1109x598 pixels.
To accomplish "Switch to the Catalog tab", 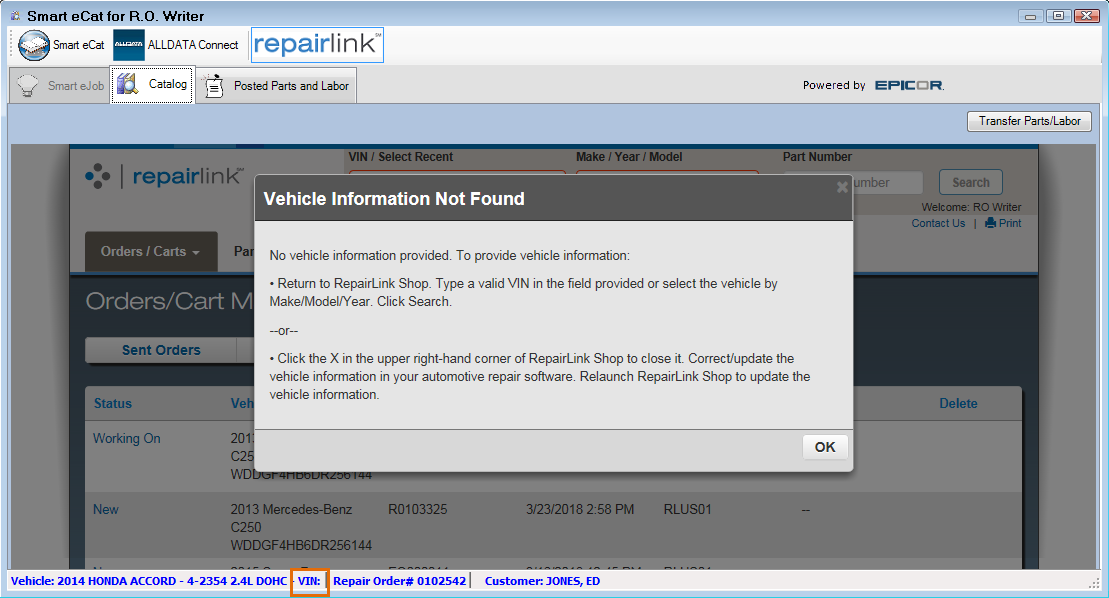I will 151,85.
